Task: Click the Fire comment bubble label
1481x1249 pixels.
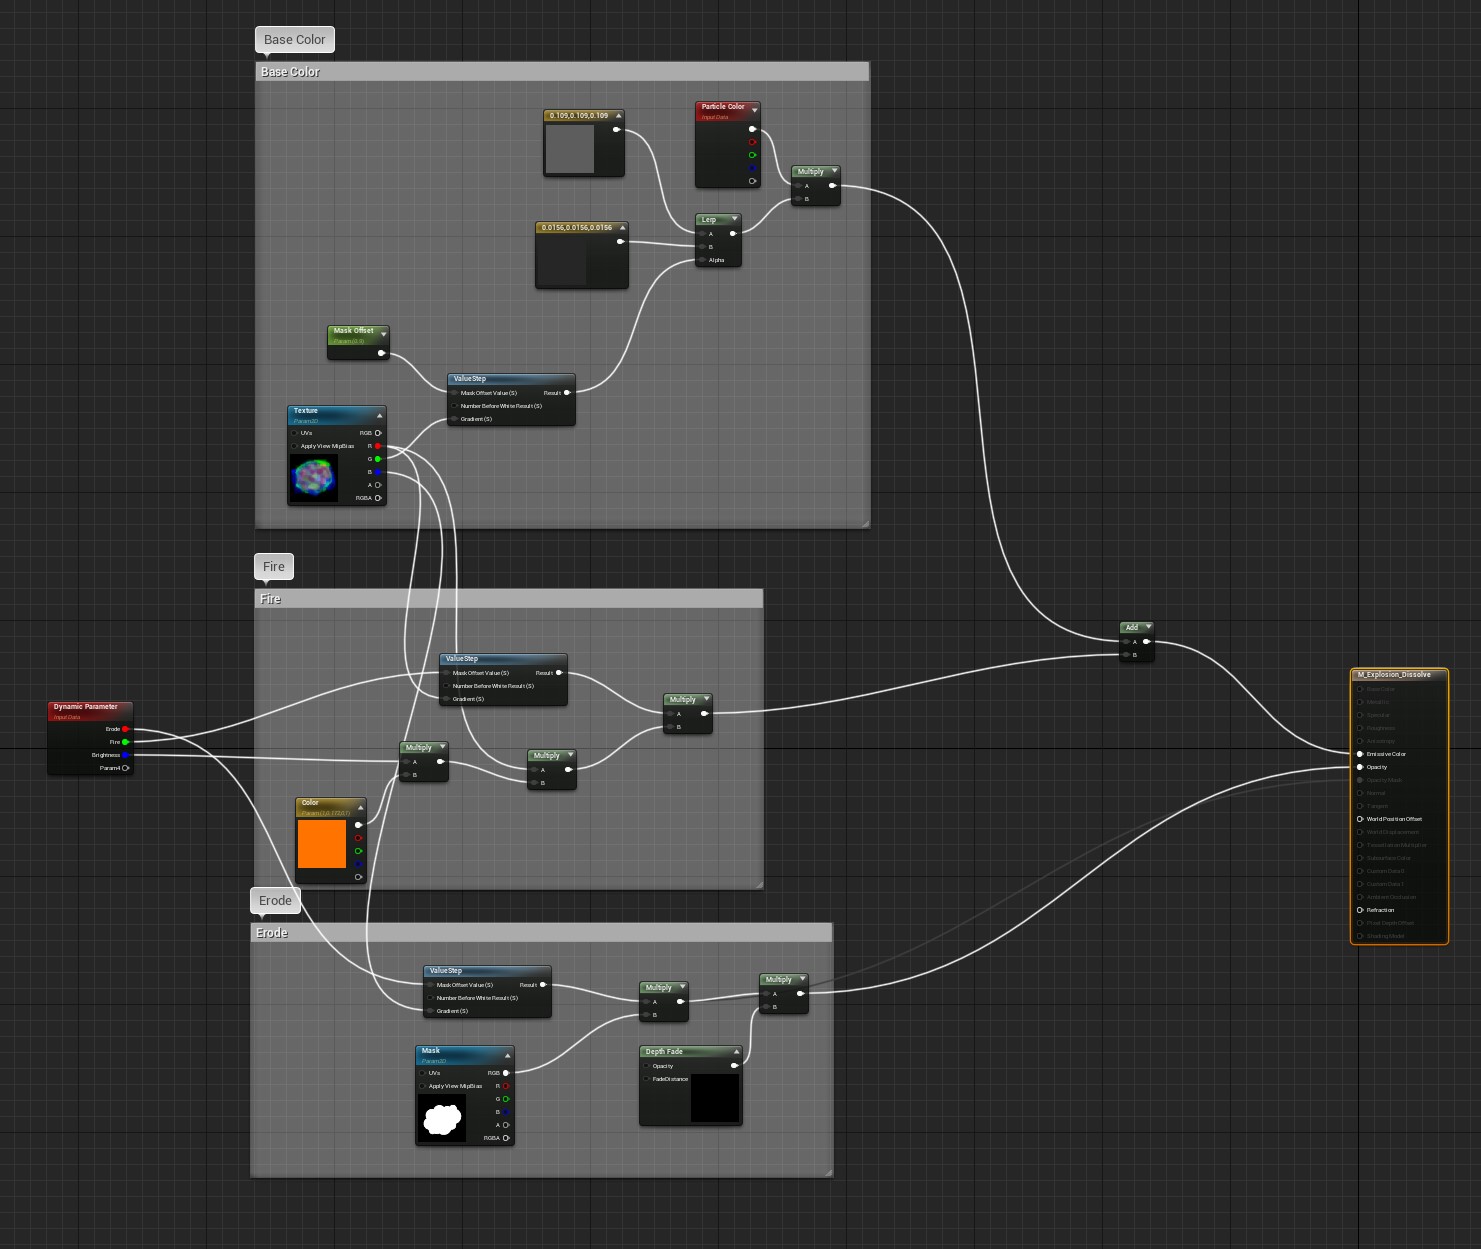Action: pos(274,567)
